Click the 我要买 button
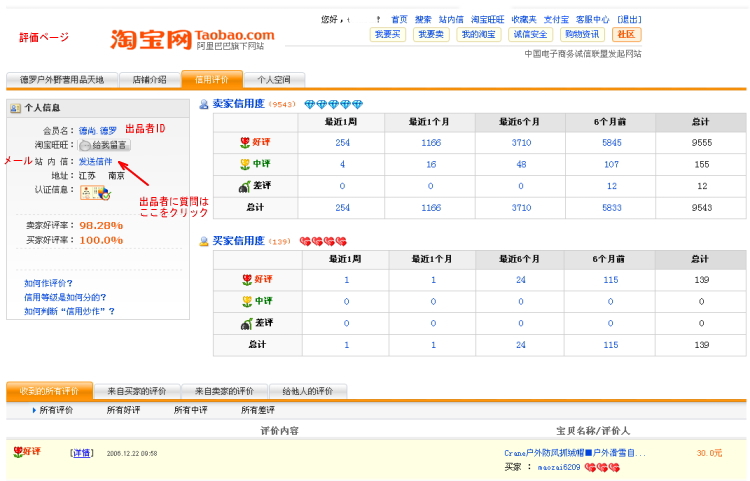 387,34
